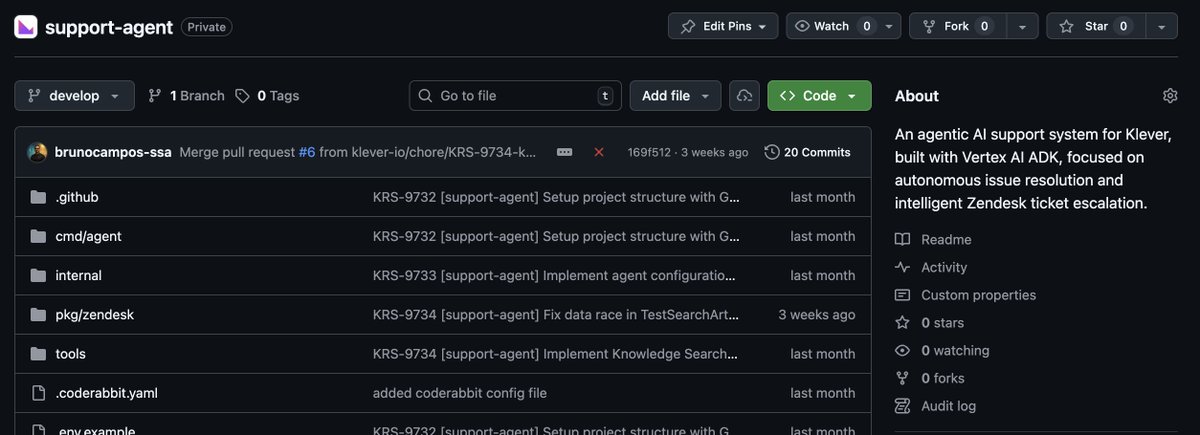Click folder icon beside tools
The height and width of the screenshot is (435, 1200).
38,353
